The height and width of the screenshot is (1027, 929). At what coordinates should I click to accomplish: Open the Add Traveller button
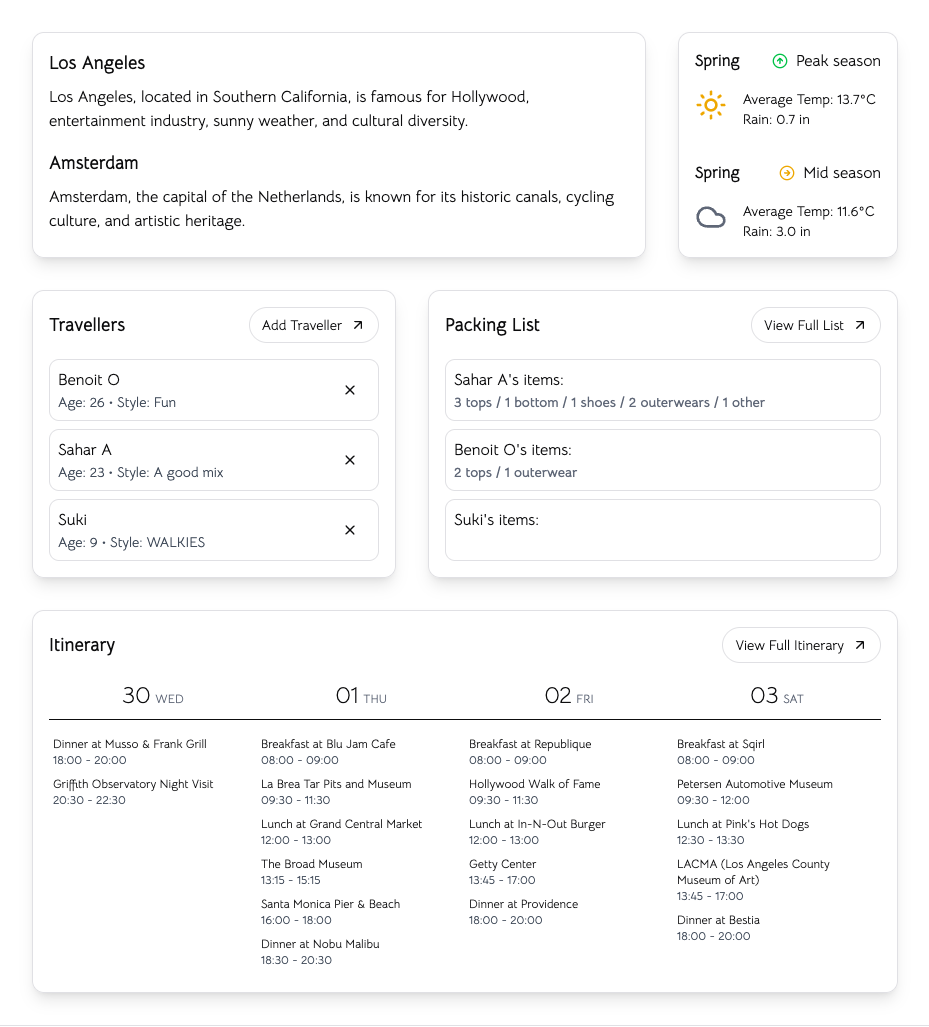point(313,325)
